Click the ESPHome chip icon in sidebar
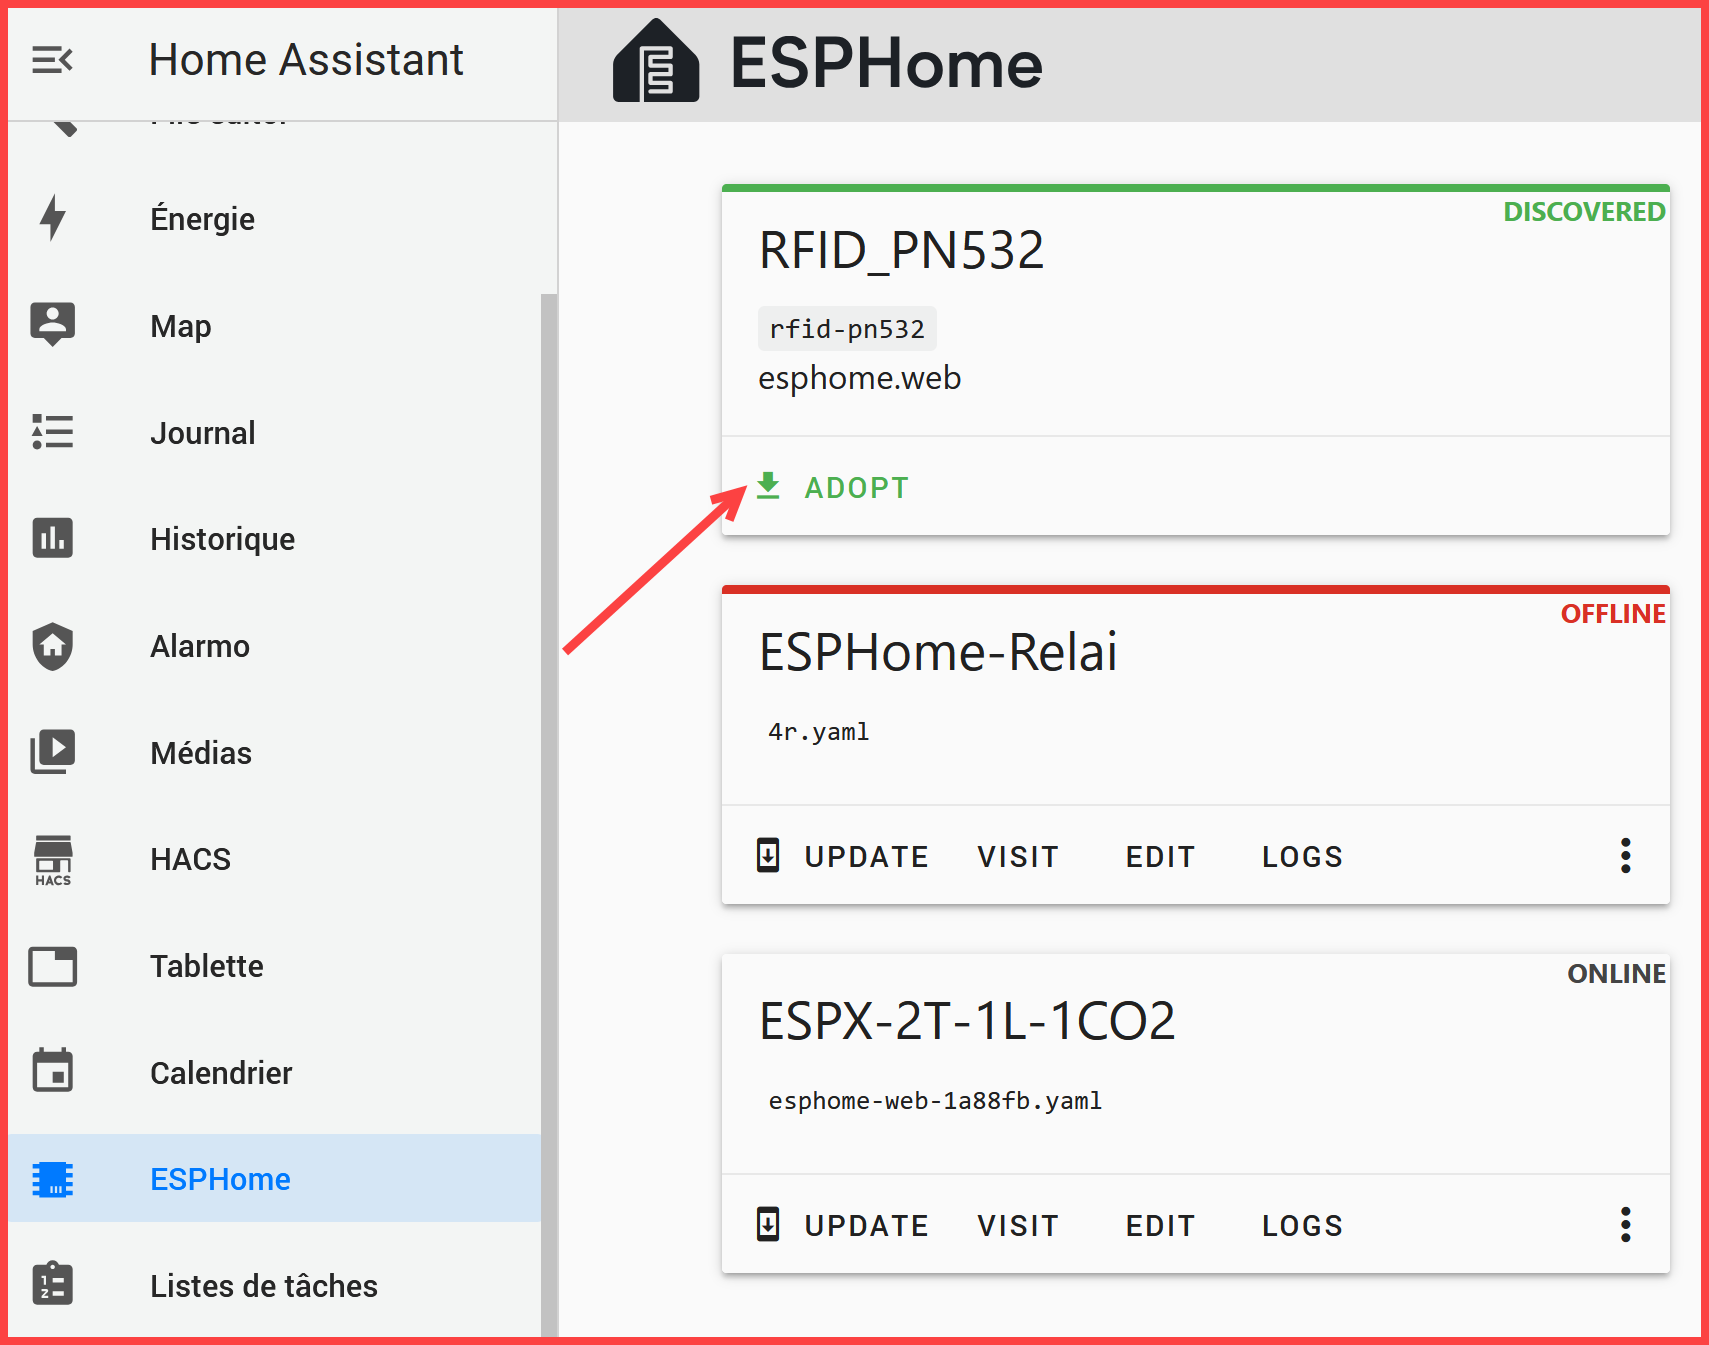 (53, 1179)
